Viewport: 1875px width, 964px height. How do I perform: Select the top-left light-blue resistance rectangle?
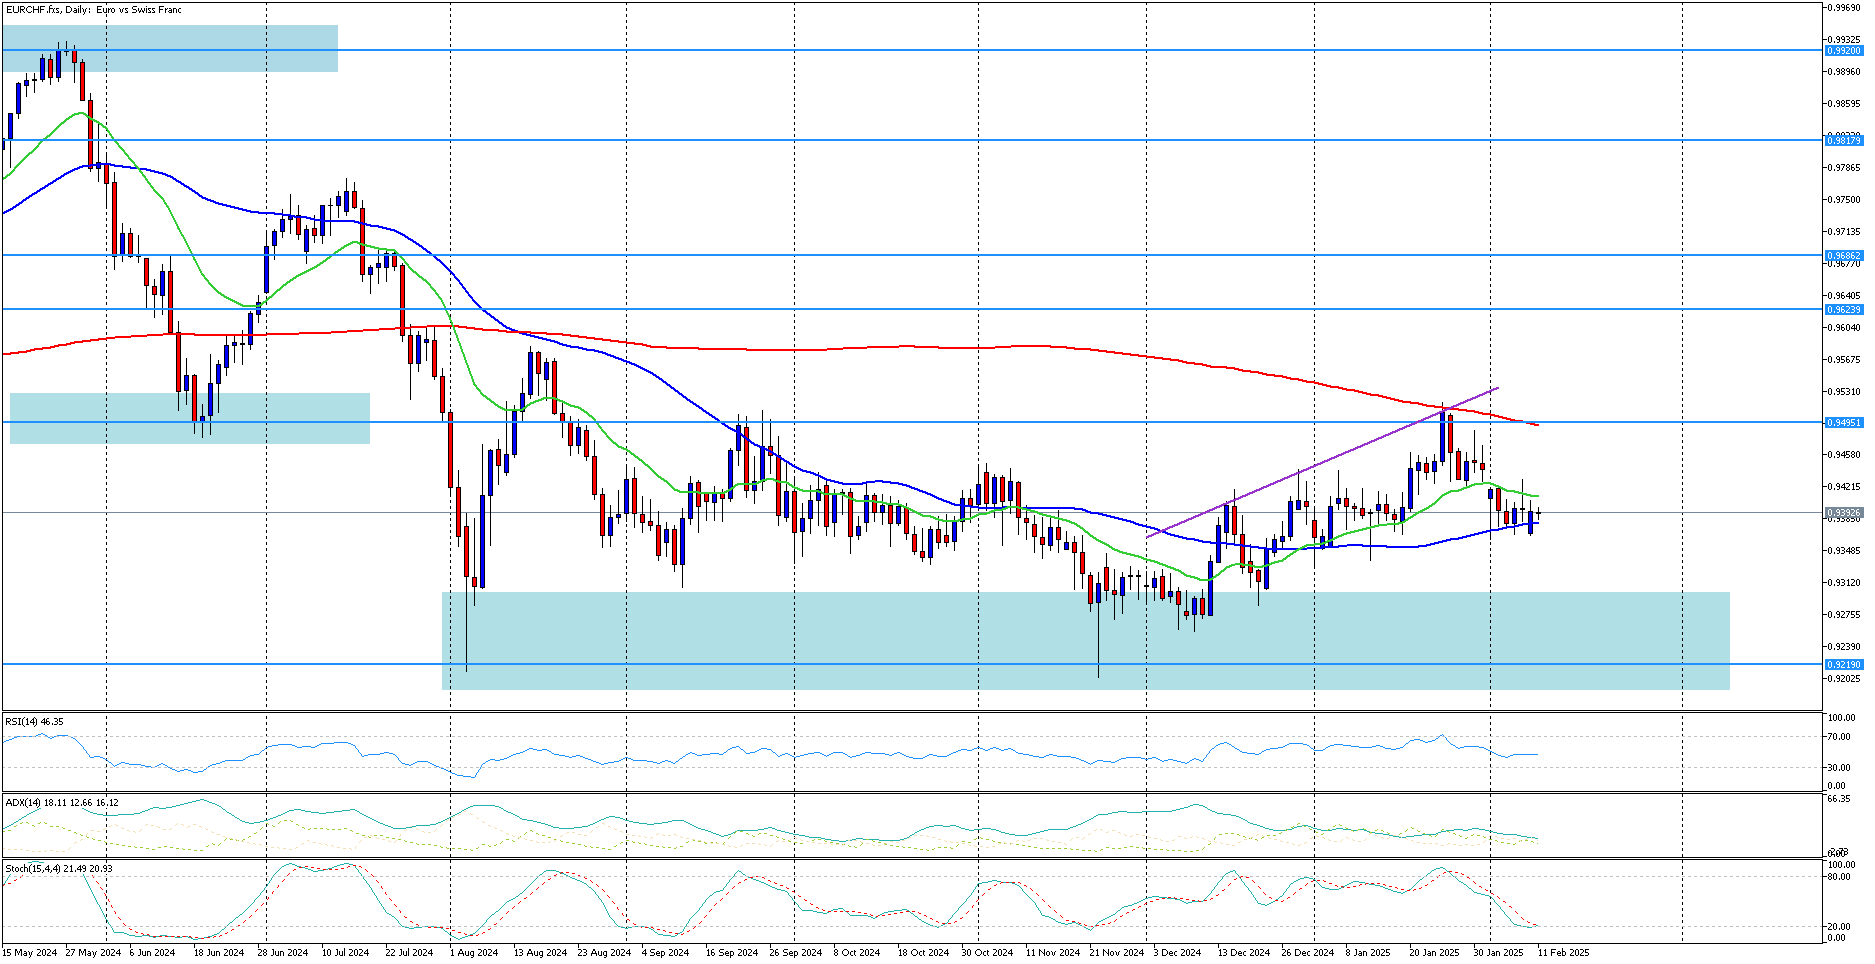point(170,48)
